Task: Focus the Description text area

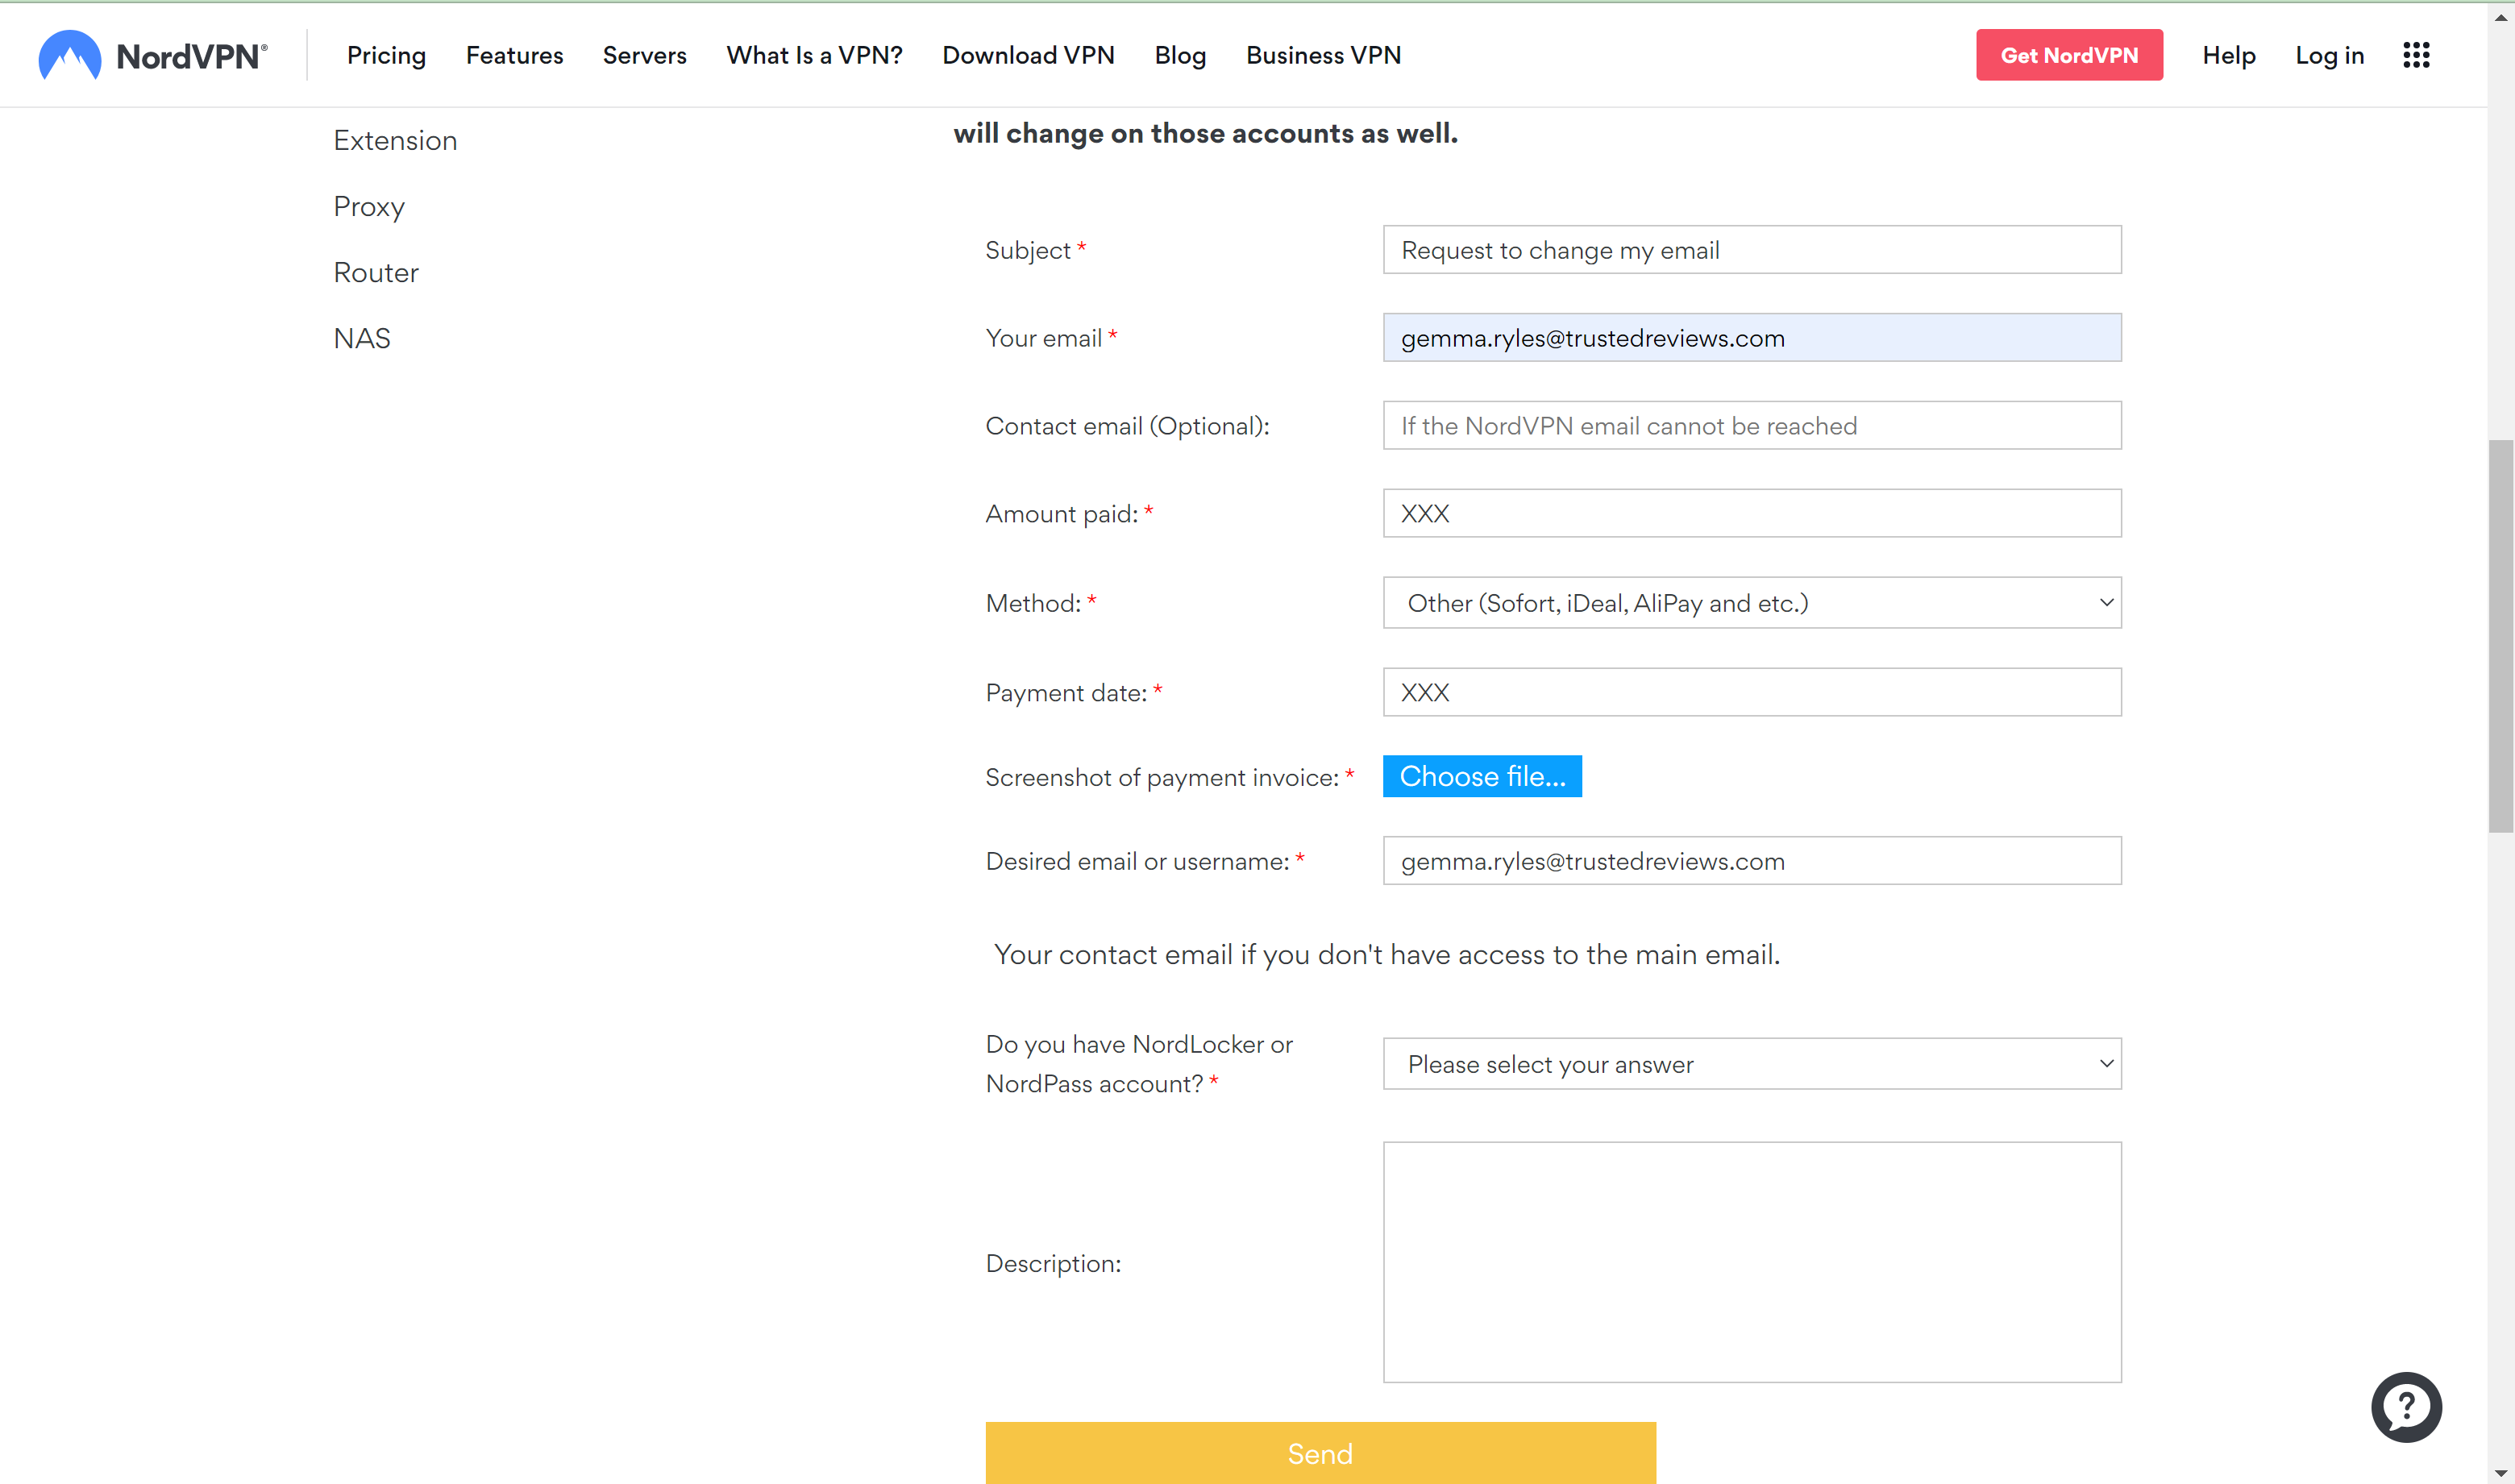Action: pyautogui.click(x=1752, y=1262)
